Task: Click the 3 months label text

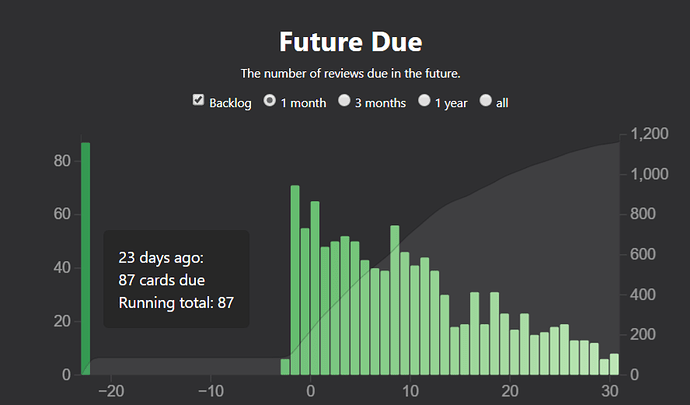Action: point(381,103)
